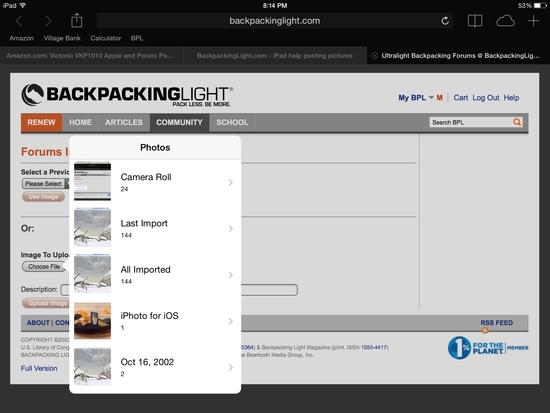Click the orange search magnifier icon

pos(517,122)
